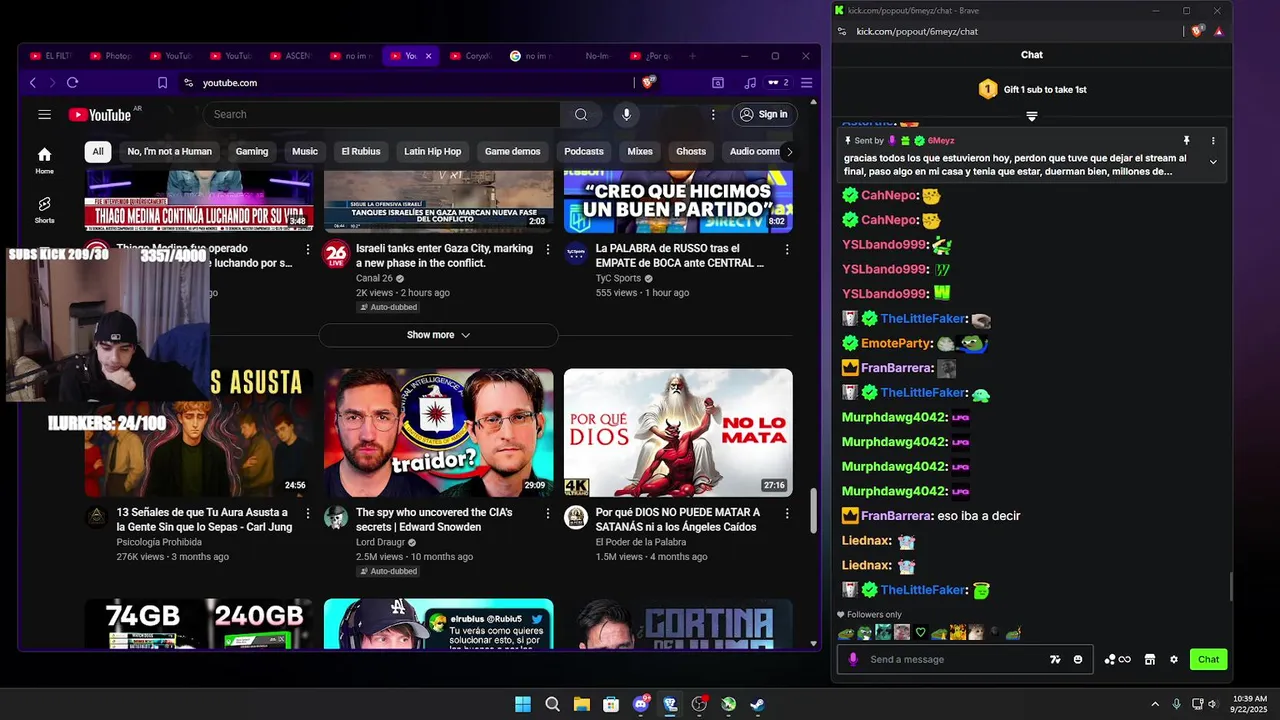Viewport: 1280px width, 720px height.
Task: Select the Latin Hip Hop chip
Action: tap(433, 152)
